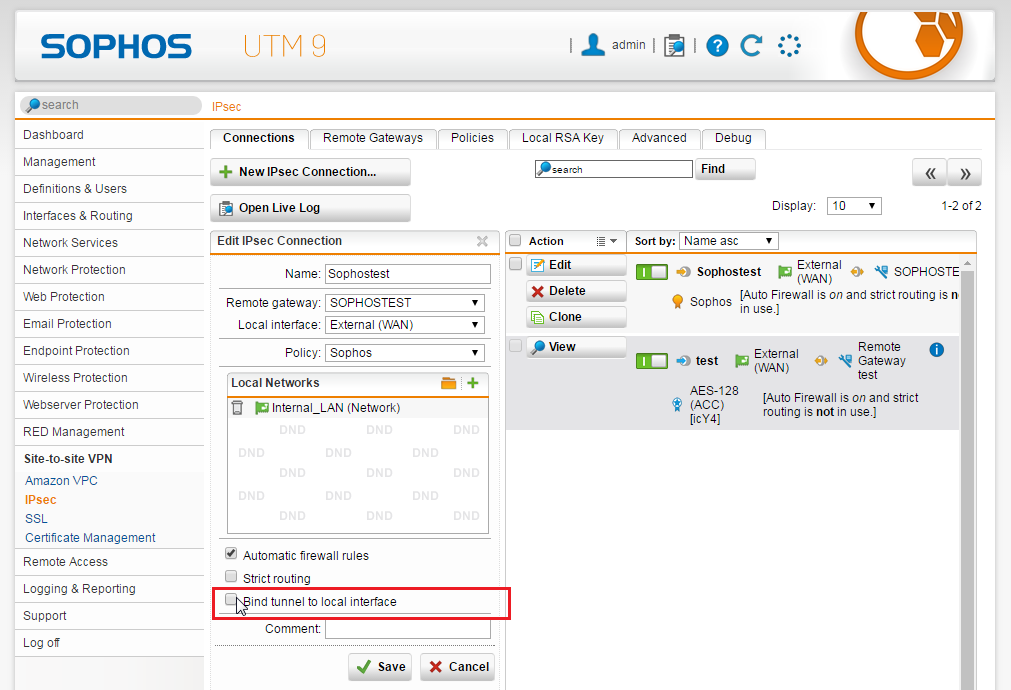Screen dimensions: 1011x690
Task: Change Display count dropdown
Action: tap(854, 206)
